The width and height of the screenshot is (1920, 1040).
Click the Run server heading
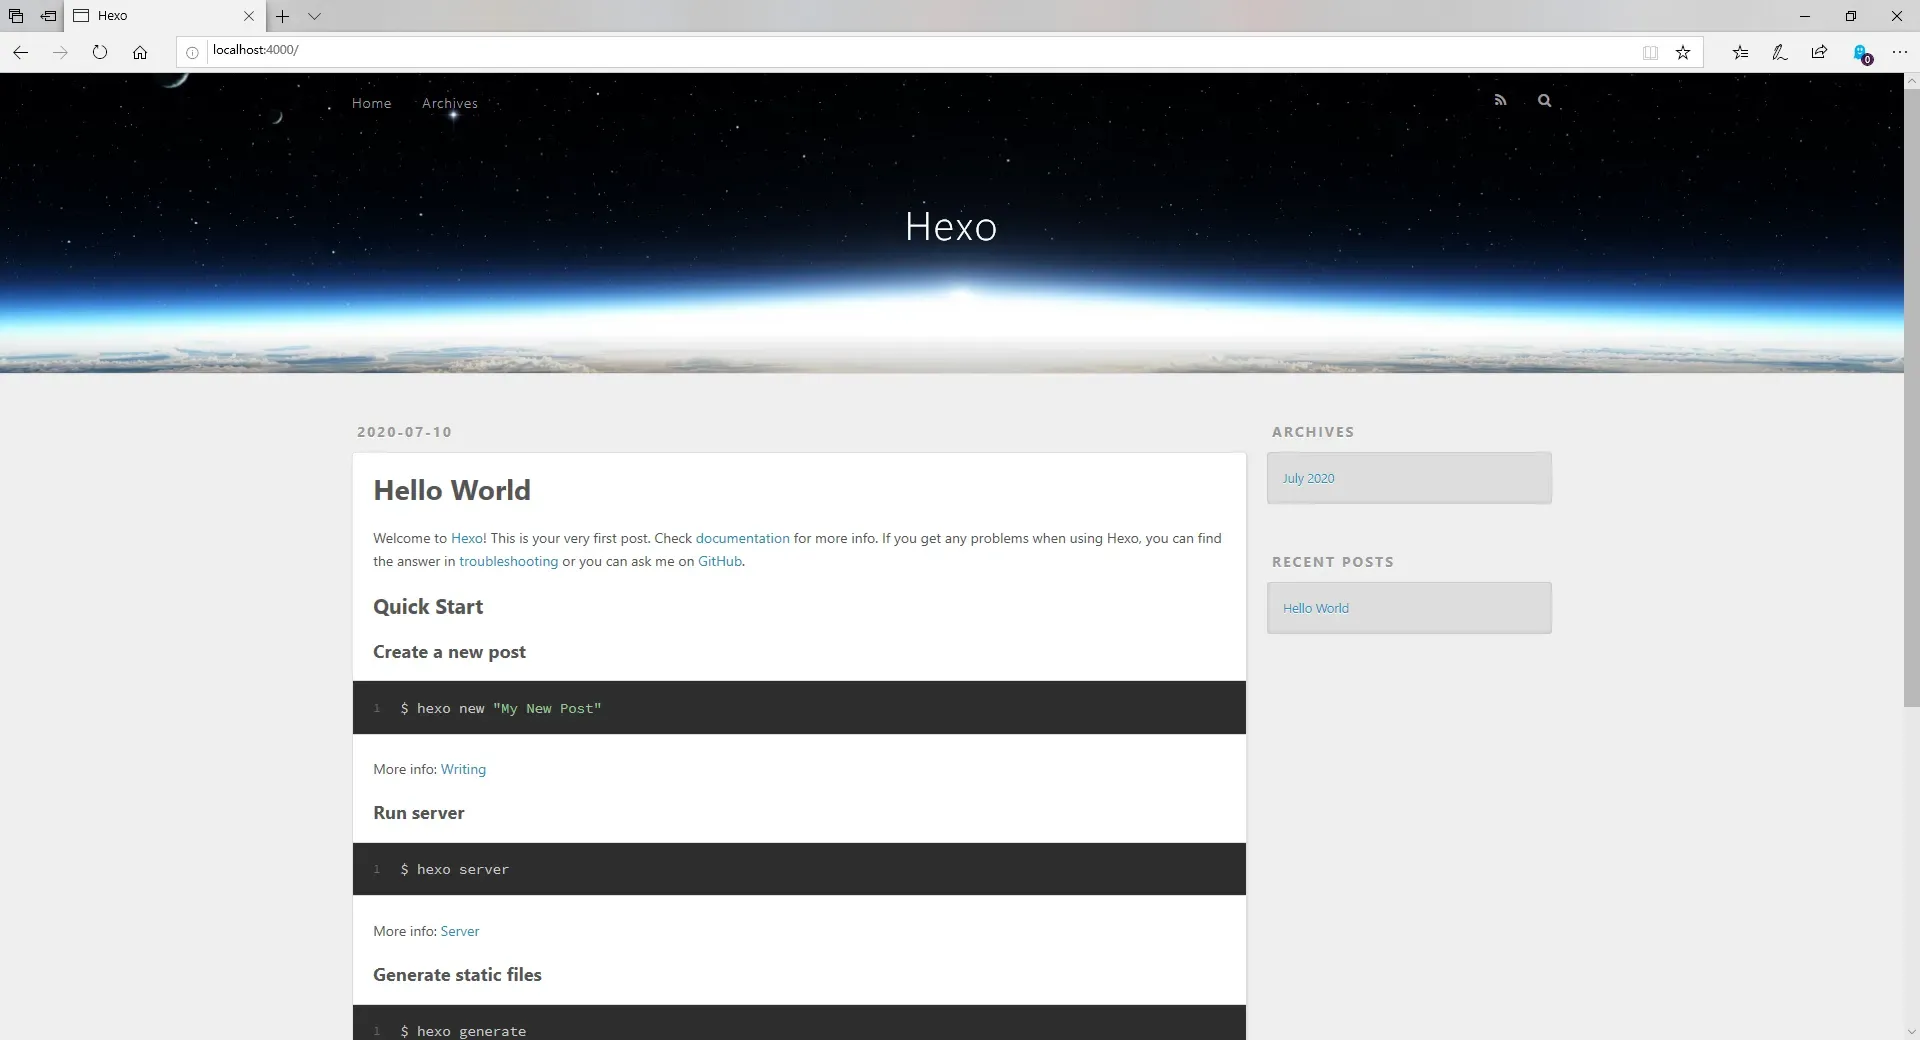click(x=418, y=813)
